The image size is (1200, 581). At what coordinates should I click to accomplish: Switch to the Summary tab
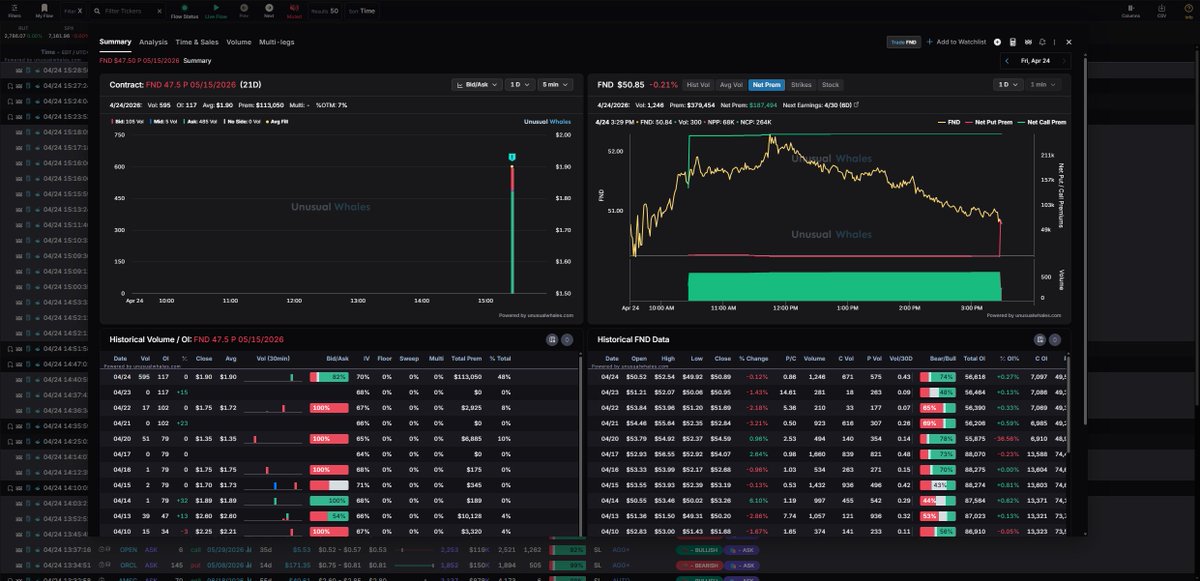pyautogui.click(x=115, y=42)
